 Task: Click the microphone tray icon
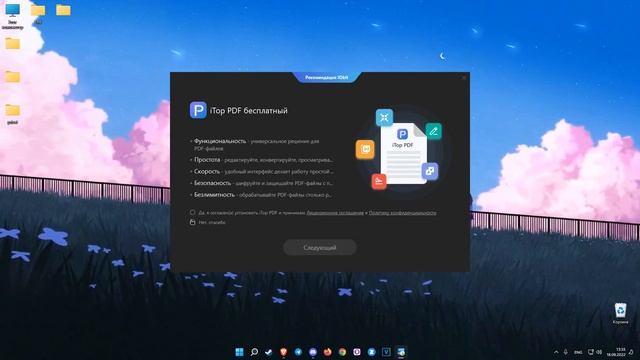point(566,352)
